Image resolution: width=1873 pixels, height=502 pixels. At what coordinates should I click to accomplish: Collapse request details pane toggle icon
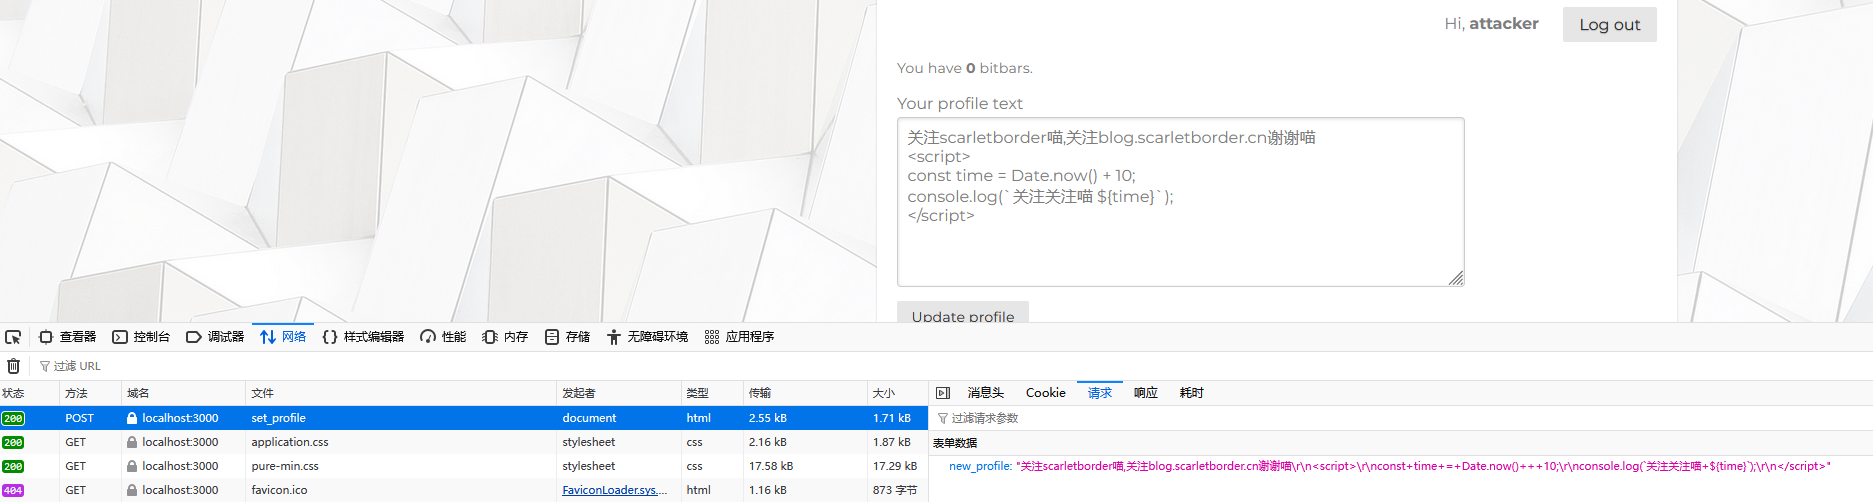pos(943,393)
